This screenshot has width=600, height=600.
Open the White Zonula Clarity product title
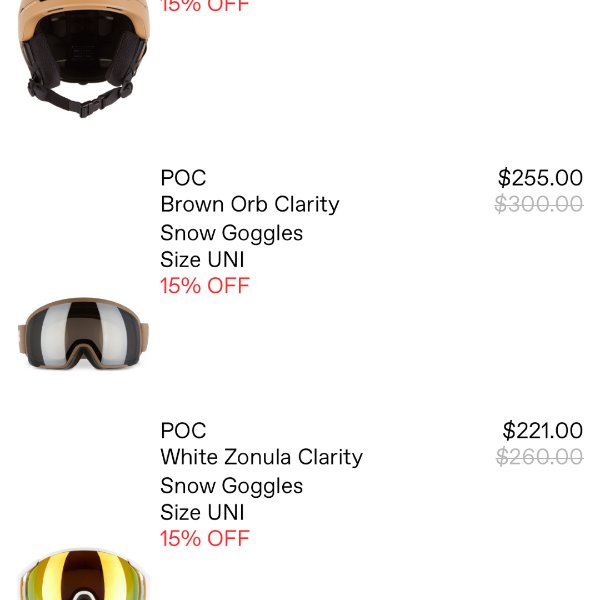point(261,458)
